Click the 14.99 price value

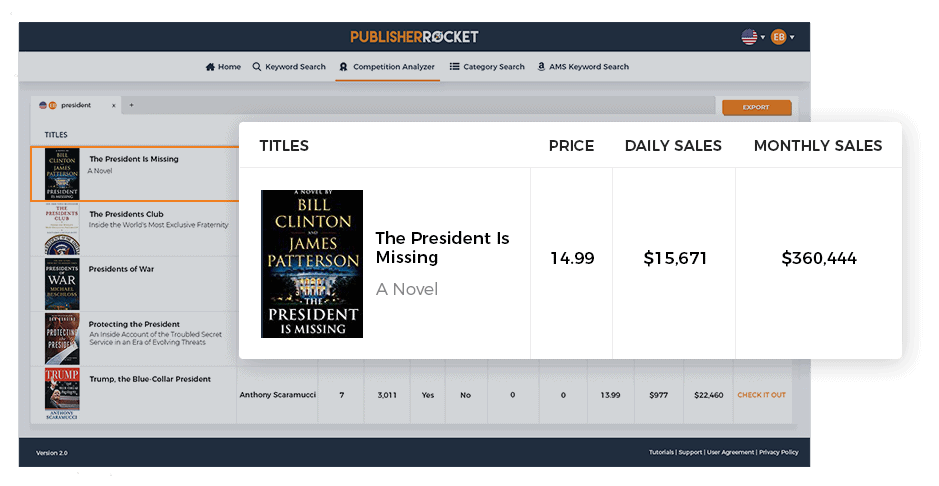[x=572, y=258]
